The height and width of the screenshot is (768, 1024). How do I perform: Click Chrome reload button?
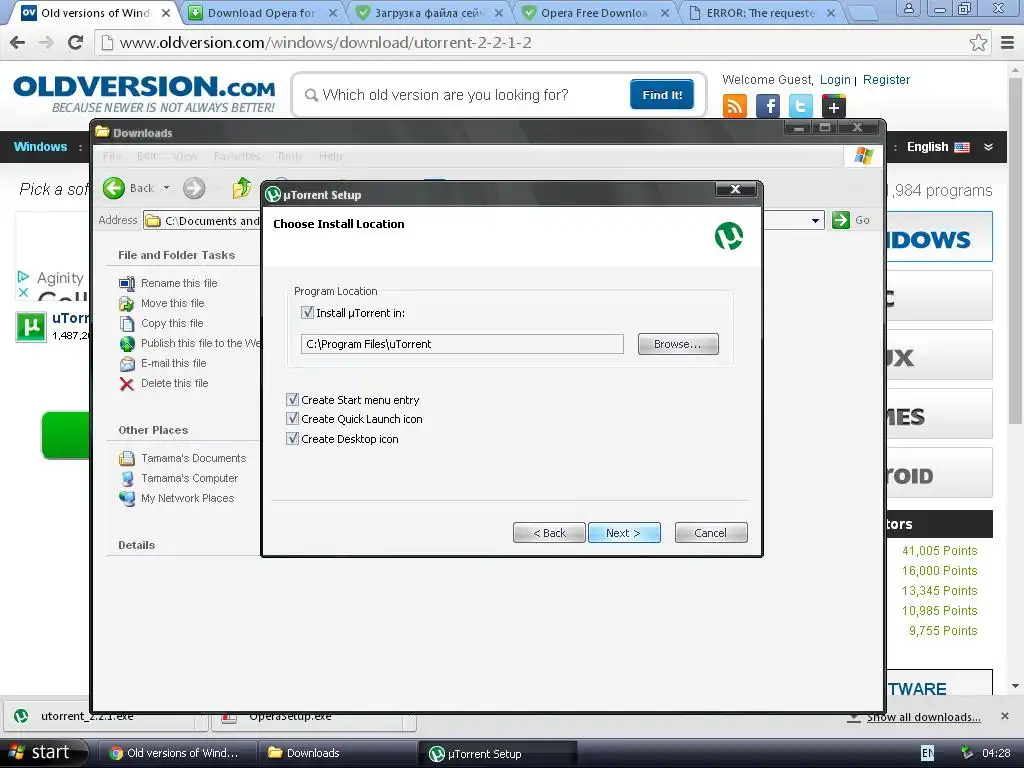(76, 42)
